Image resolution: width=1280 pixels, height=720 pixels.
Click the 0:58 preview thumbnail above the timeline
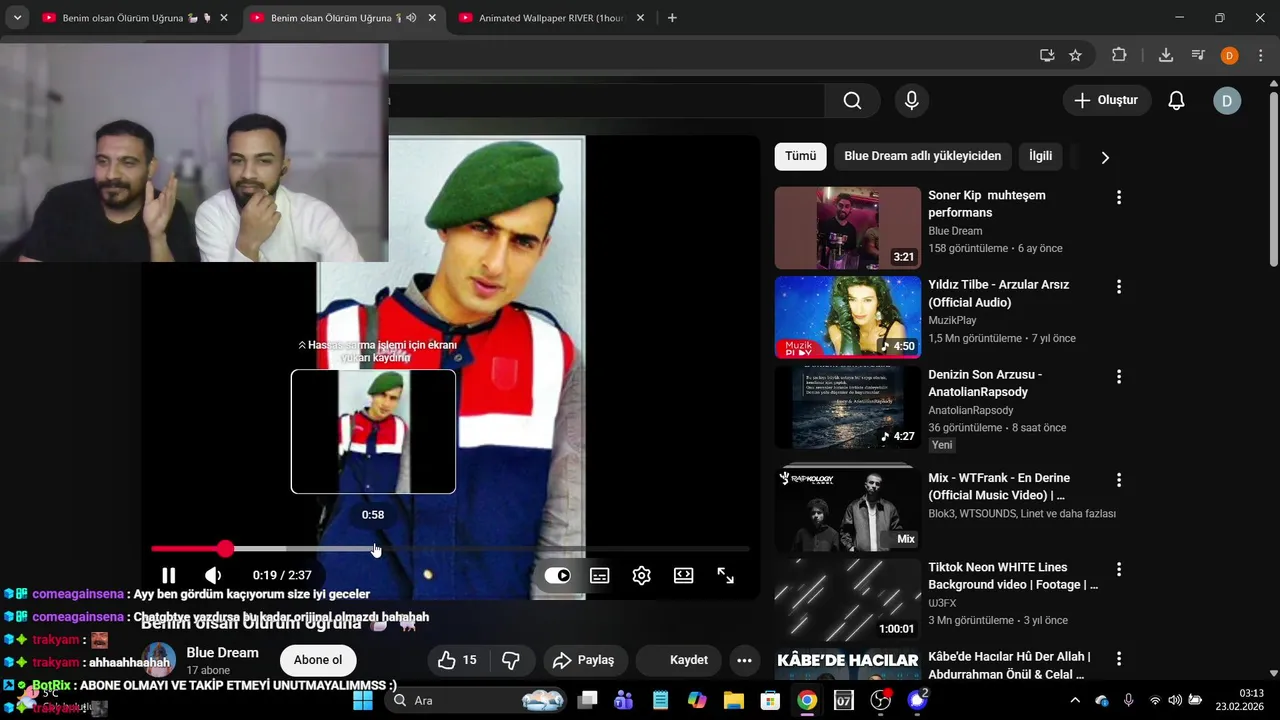point(373,431)
